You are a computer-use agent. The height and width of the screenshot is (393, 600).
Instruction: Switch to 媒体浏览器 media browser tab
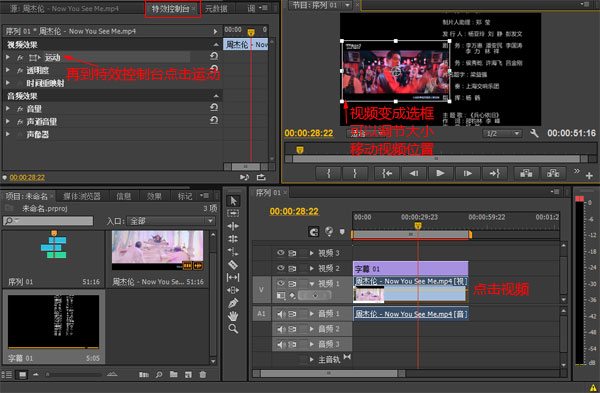[82, 196]
